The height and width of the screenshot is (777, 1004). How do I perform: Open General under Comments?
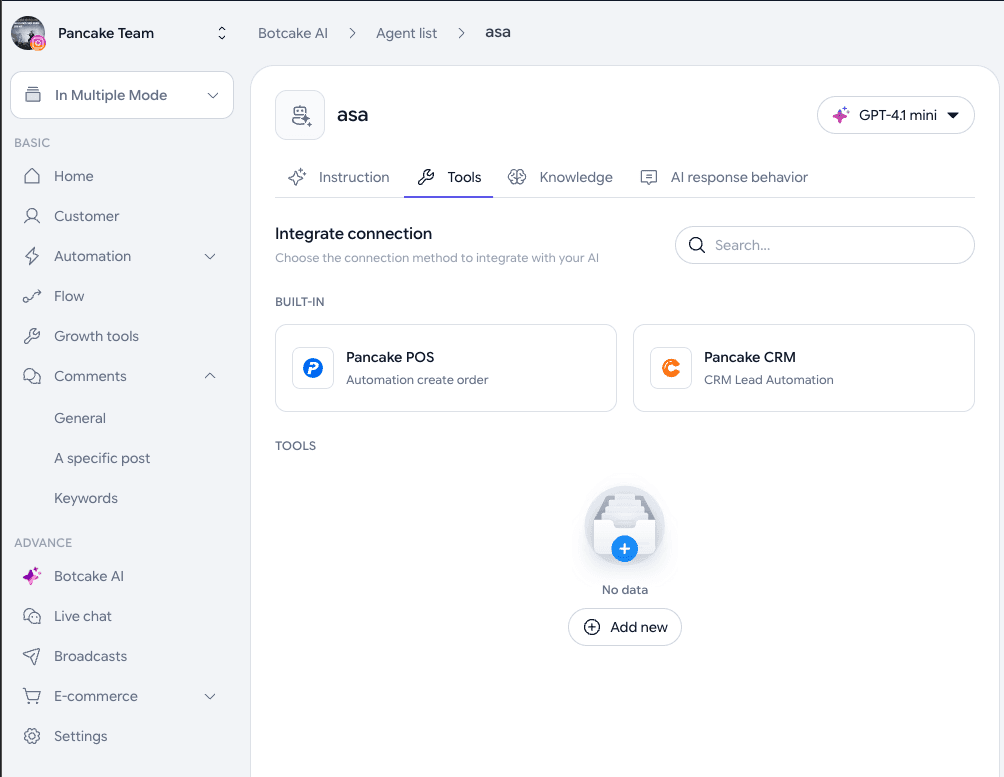(80, 418)
